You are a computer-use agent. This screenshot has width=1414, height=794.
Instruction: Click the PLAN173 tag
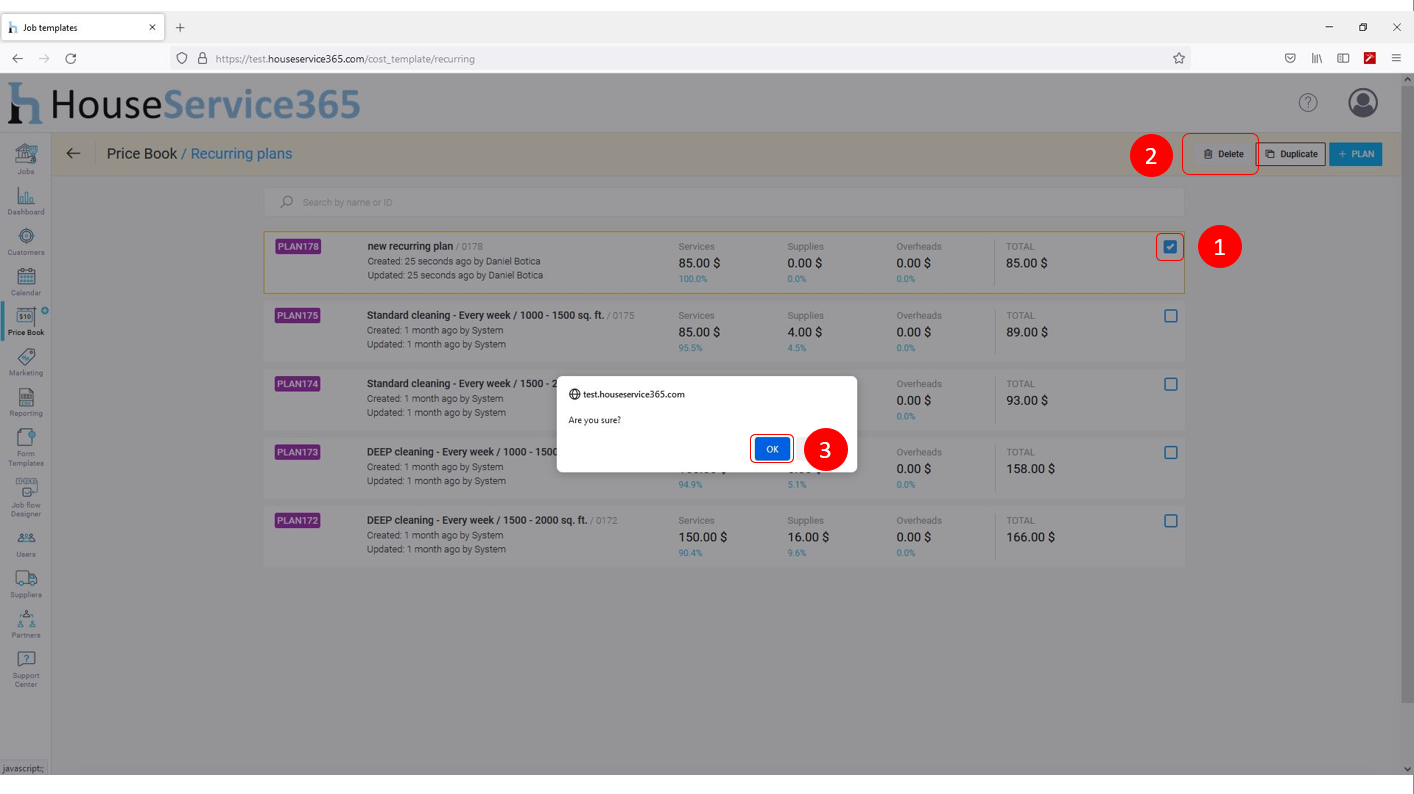point(298,452)
